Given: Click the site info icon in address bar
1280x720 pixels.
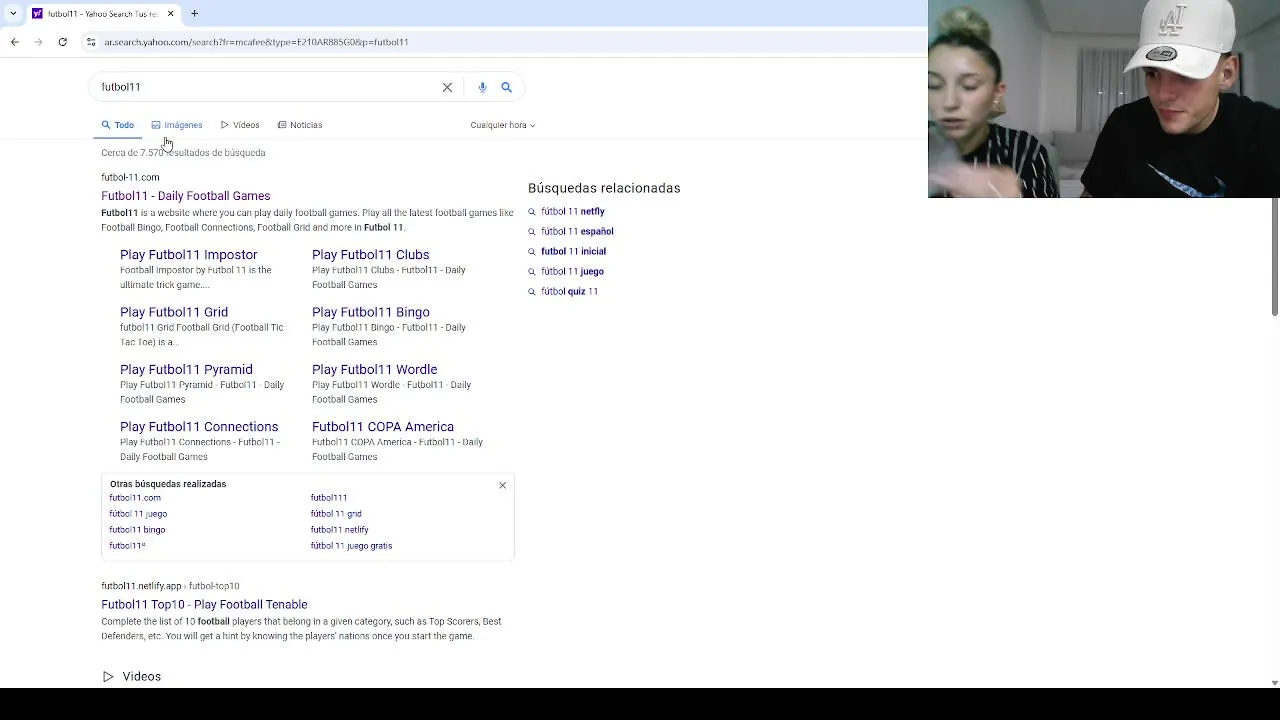Looking at the screenshot, I should (x=91, y=42).
